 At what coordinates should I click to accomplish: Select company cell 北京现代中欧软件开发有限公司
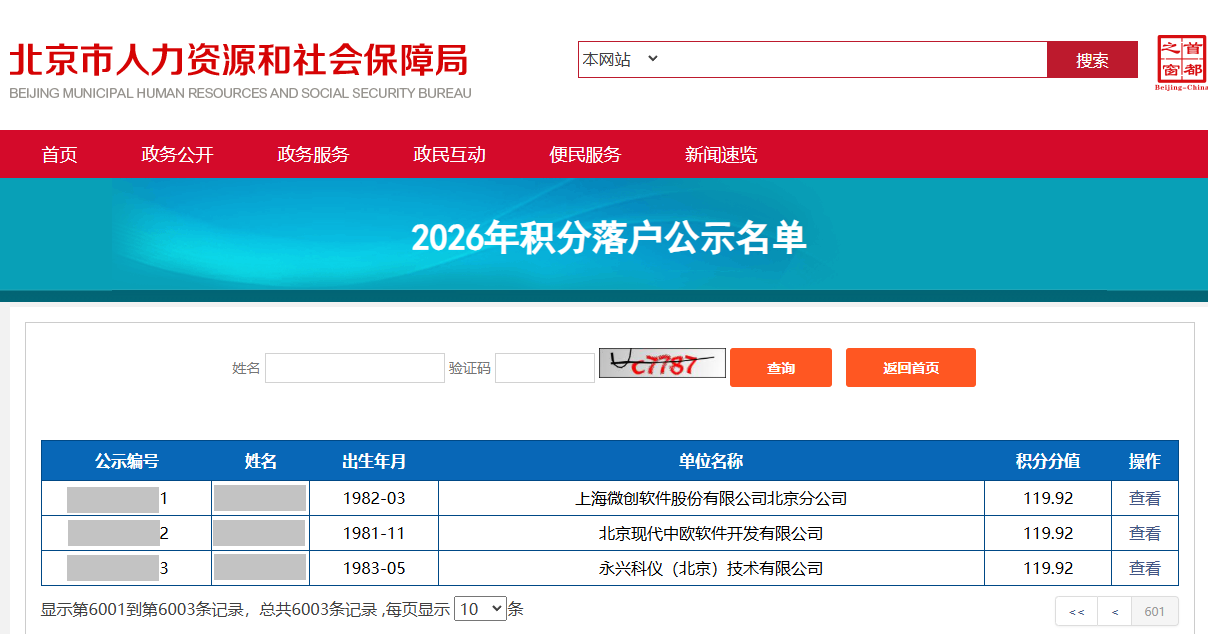[x=711, y=533]
